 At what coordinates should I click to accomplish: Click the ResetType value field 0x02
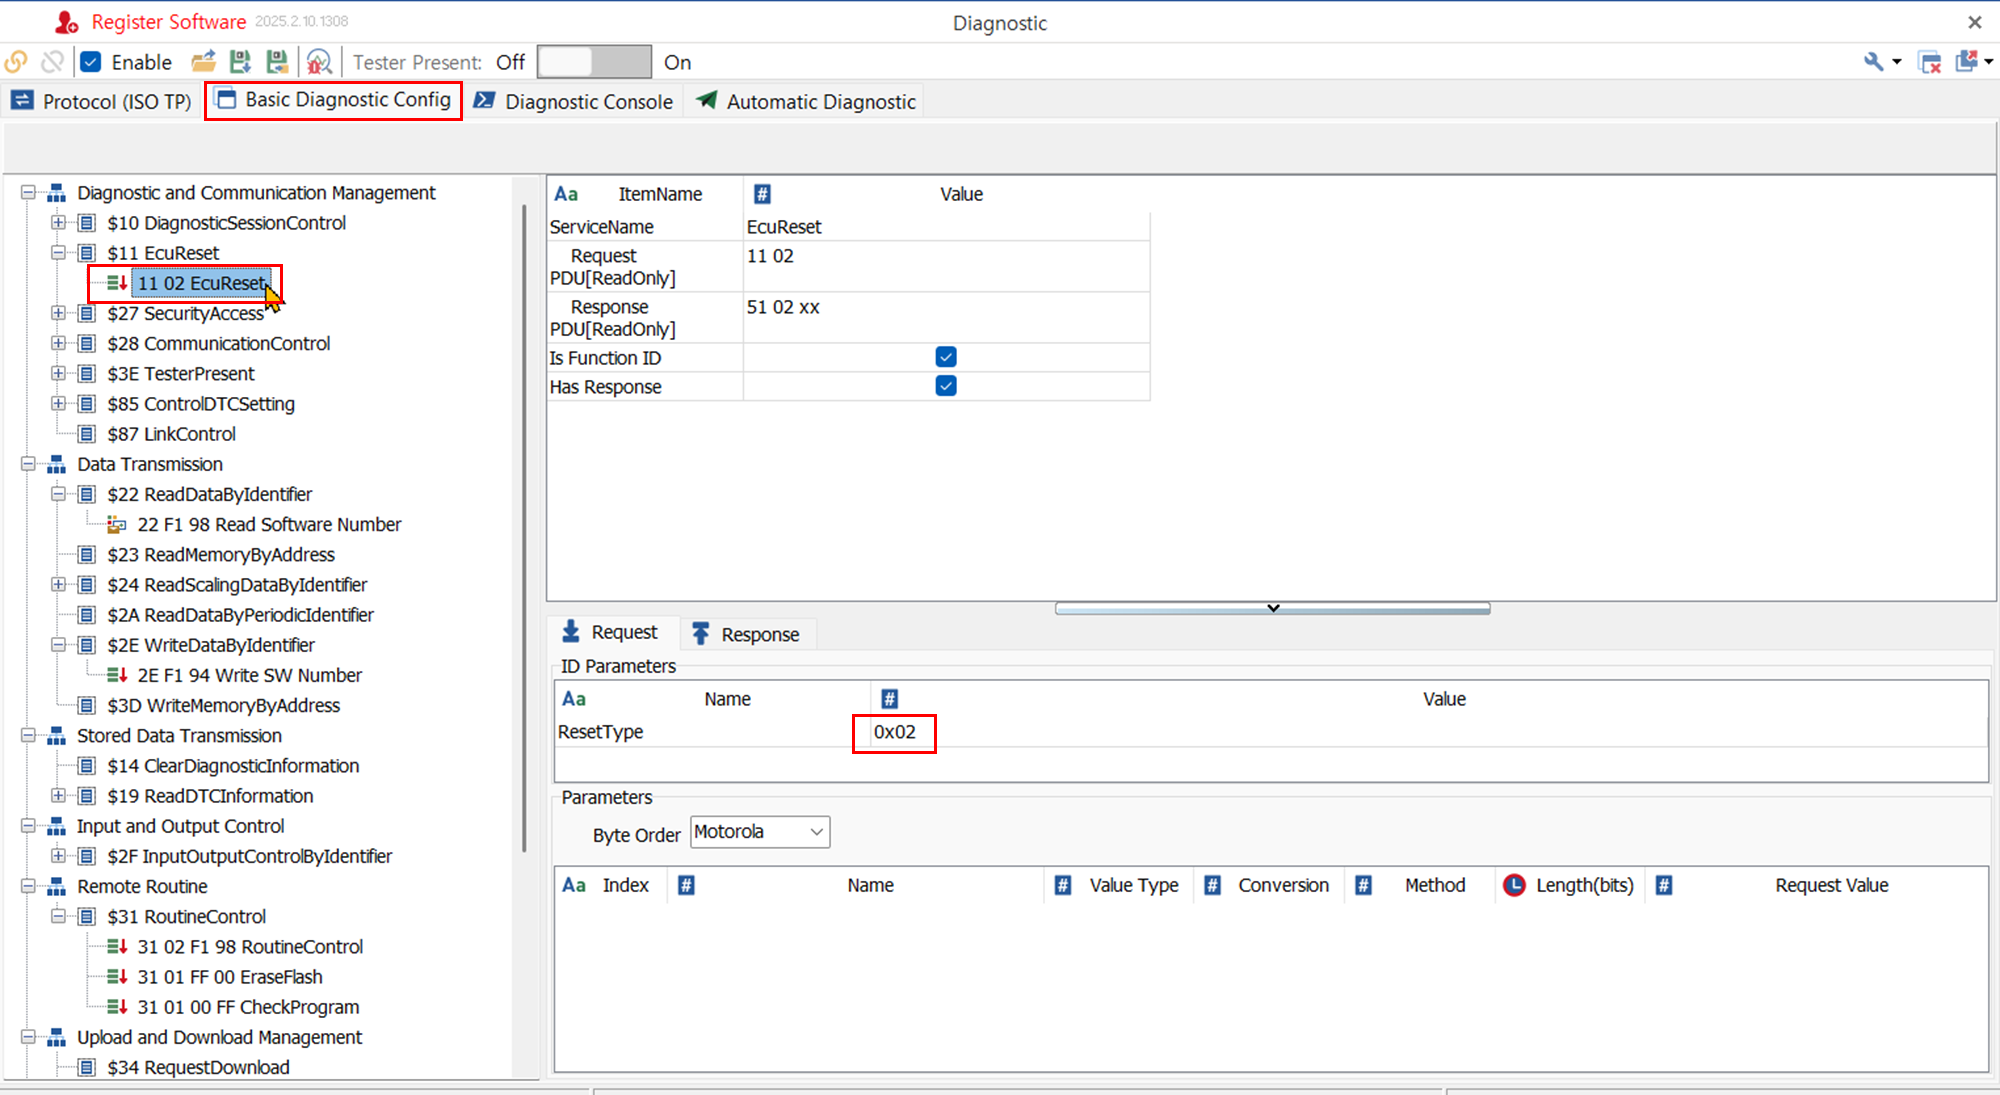tap(894, 732)
